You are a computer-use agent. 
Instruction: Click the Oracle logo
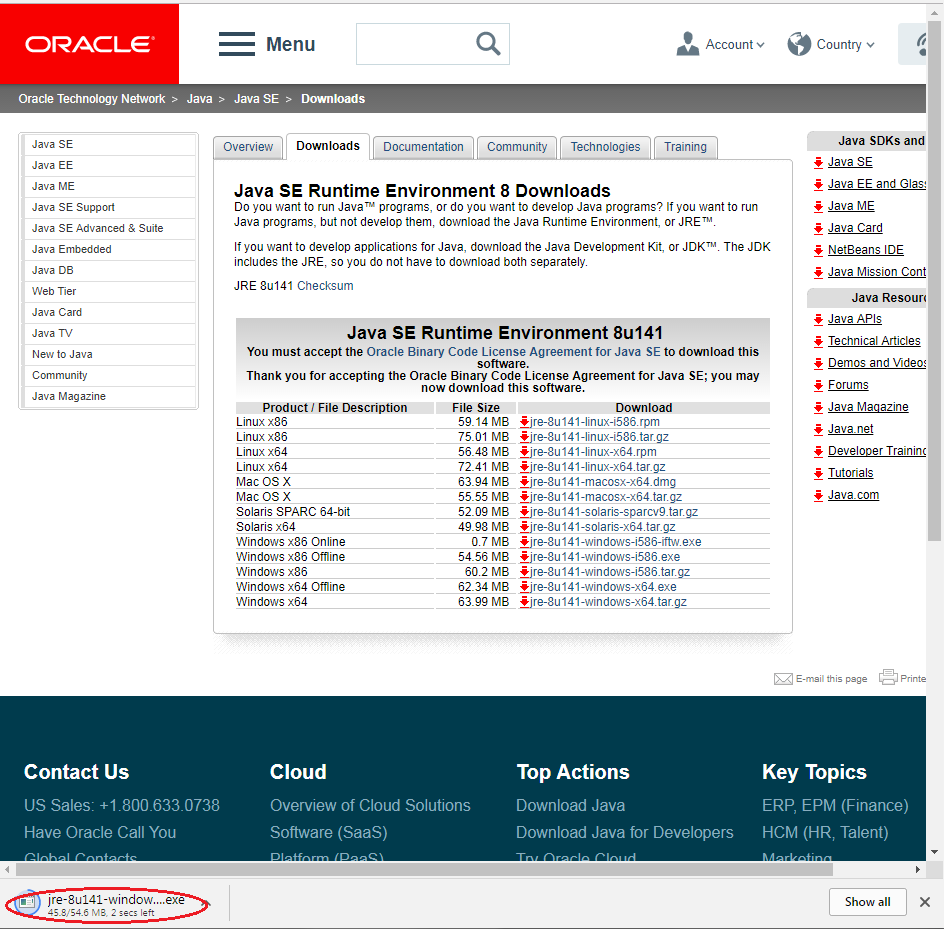coord(89,44)
